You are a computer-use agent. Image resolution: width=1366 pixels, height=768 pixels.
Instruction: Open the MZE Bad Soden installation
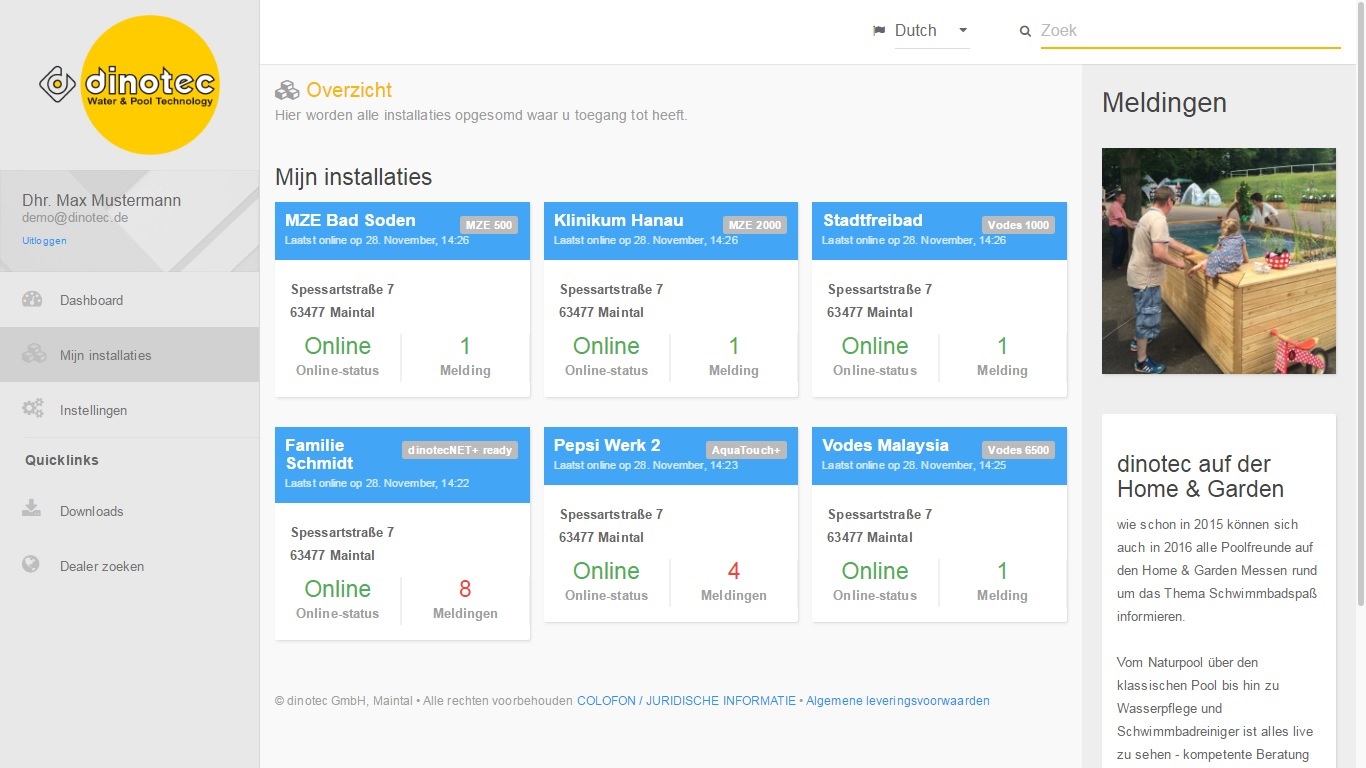(x=350, y=220)
